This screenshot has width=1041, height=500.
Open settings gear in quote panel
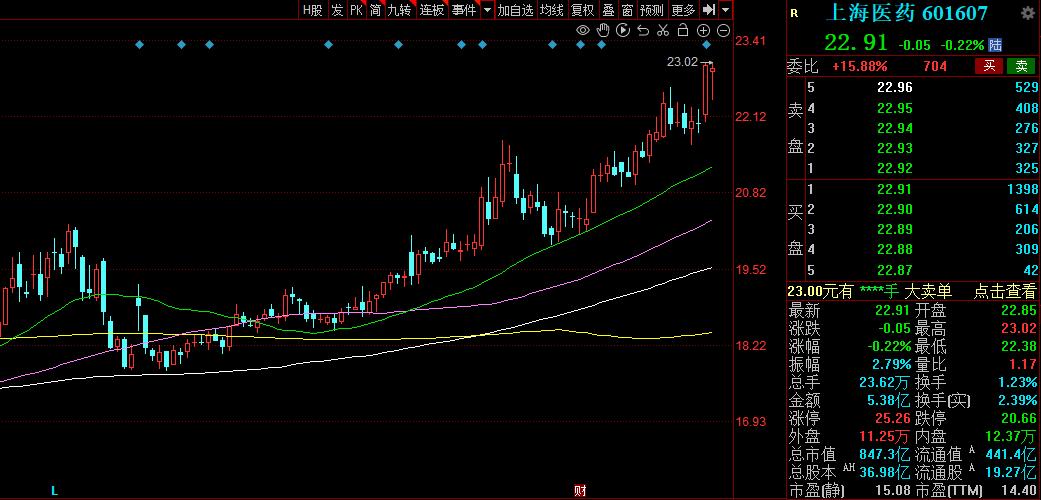tap(1028, 13)
